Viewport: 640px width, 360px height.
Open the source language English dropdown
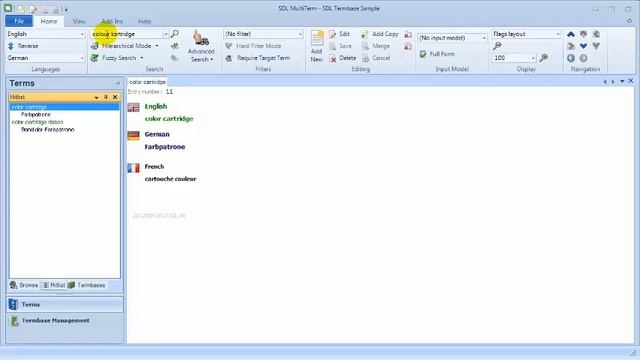point(82,34)
